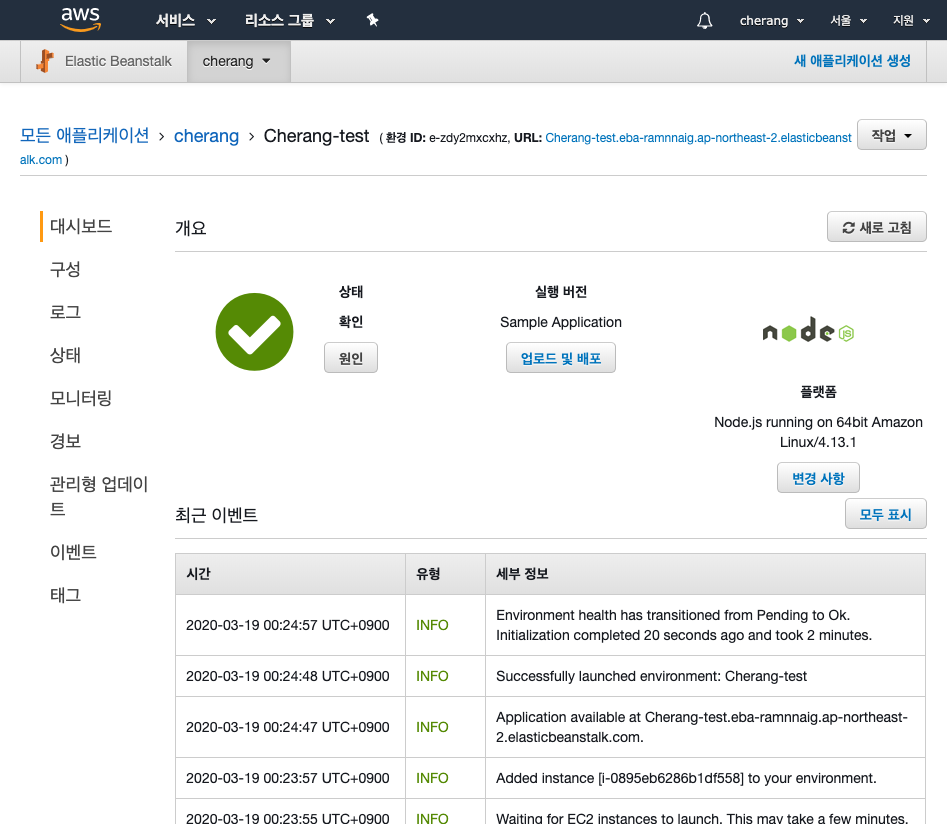Click the pin shortcut icon in navbar

click(x=373, y=21)
